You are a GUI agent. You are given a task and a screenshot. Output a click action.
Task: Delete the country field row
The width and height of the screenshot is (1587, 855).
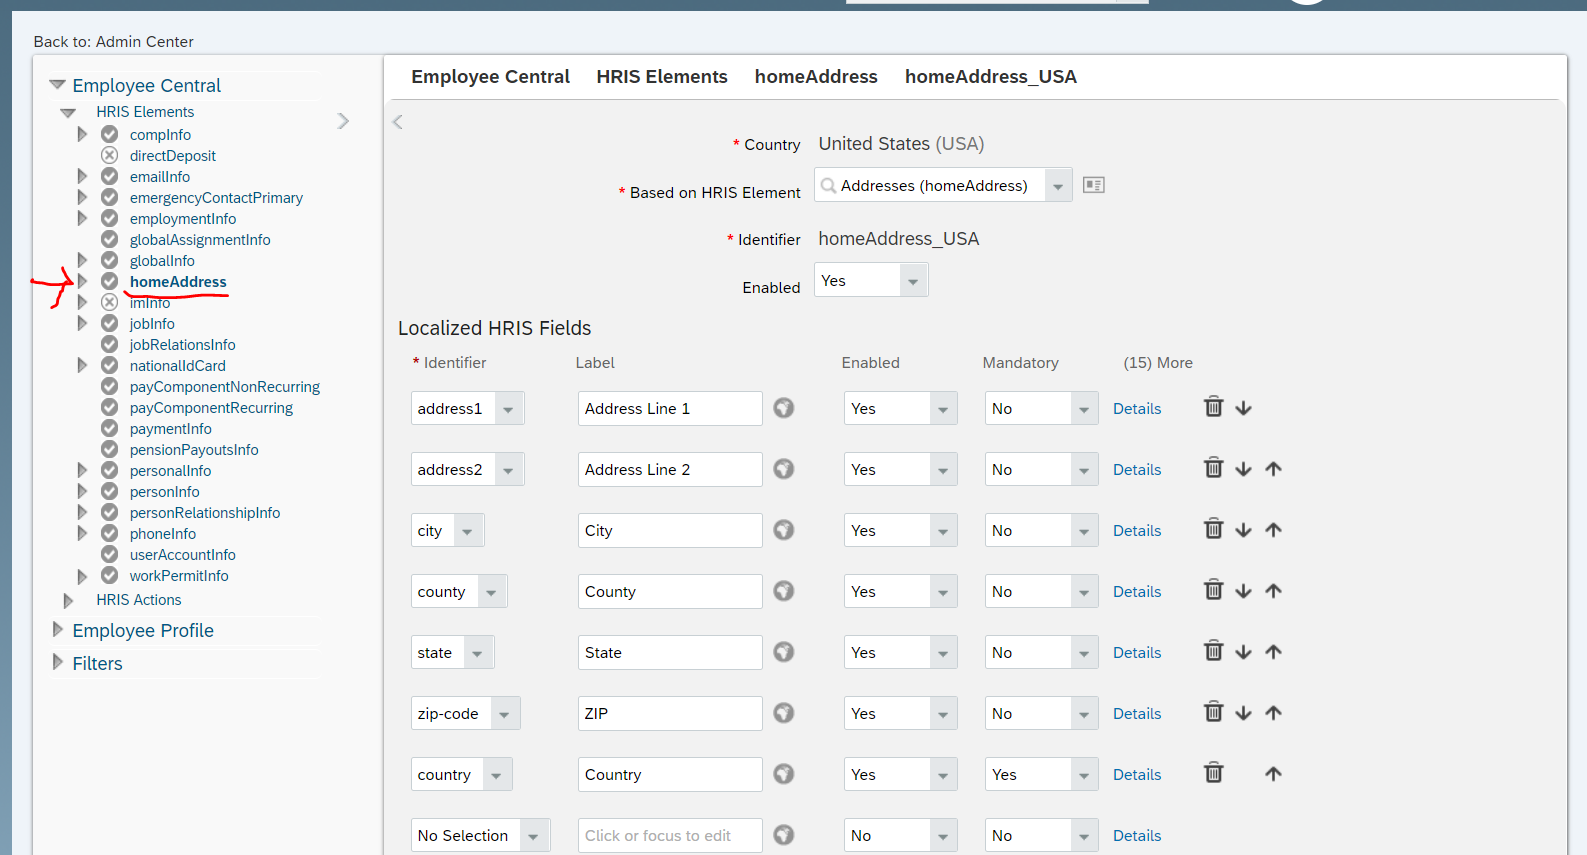tap(1213, 773)
